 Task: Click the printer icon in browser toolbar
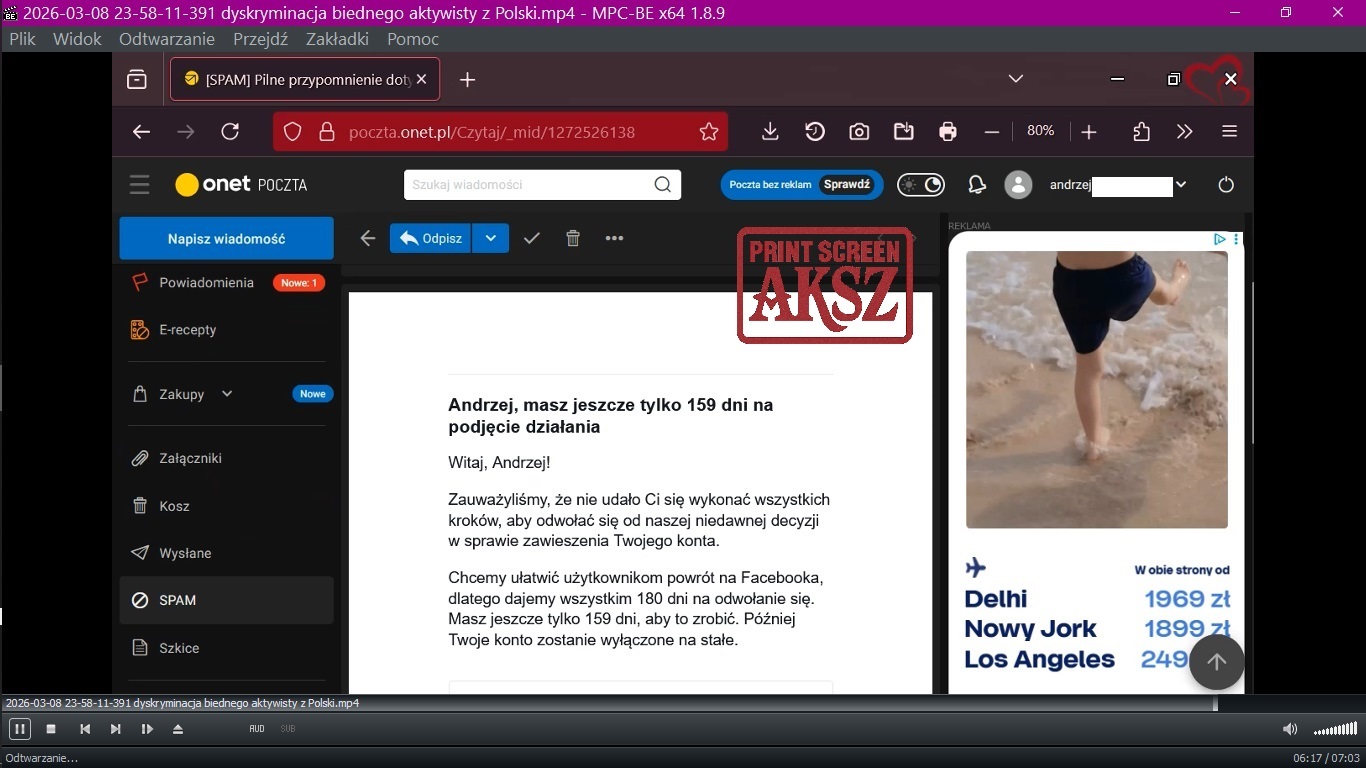pyautogui.click(x=948, y=132)
